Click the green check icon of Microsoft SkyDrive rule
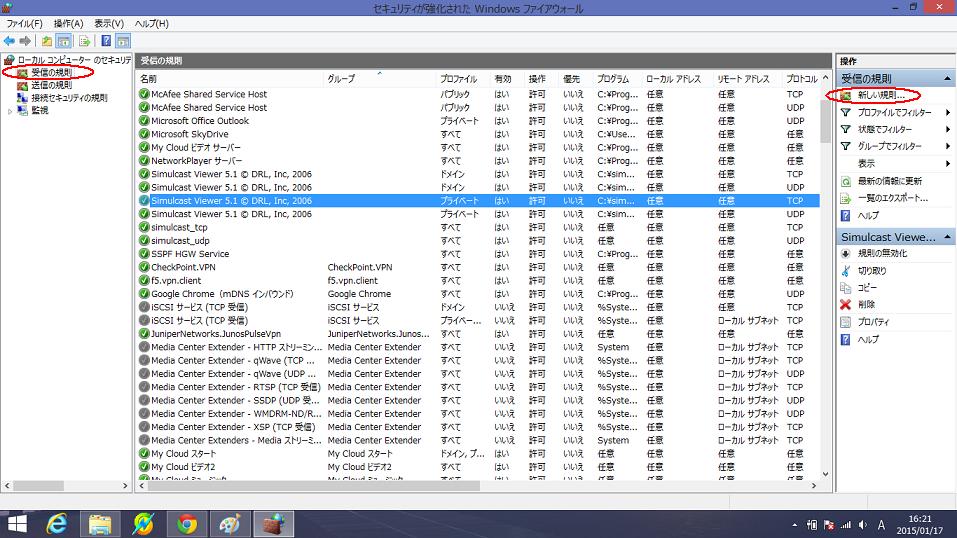The image size is (957, 538). (144, 134)
